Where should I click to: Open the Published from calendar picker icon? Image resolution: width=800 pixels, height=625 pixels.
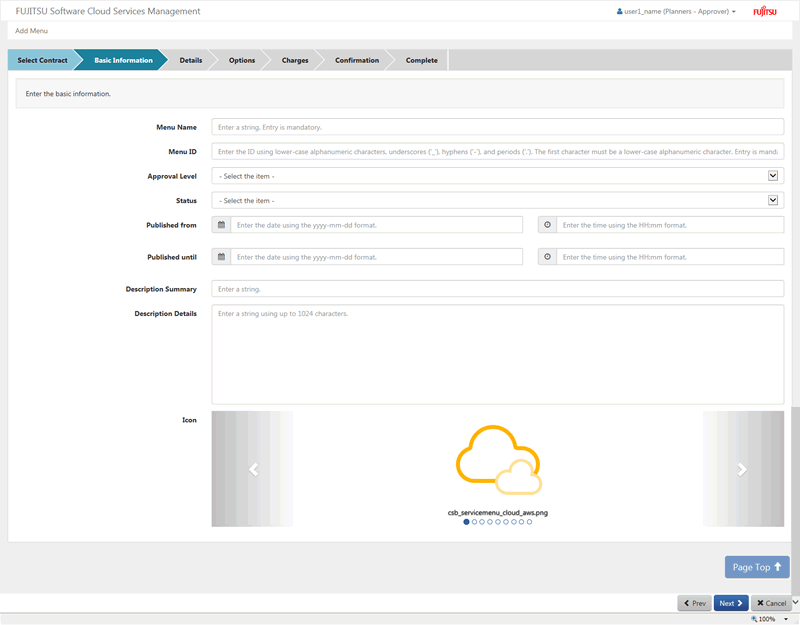[x=221, y=225]
